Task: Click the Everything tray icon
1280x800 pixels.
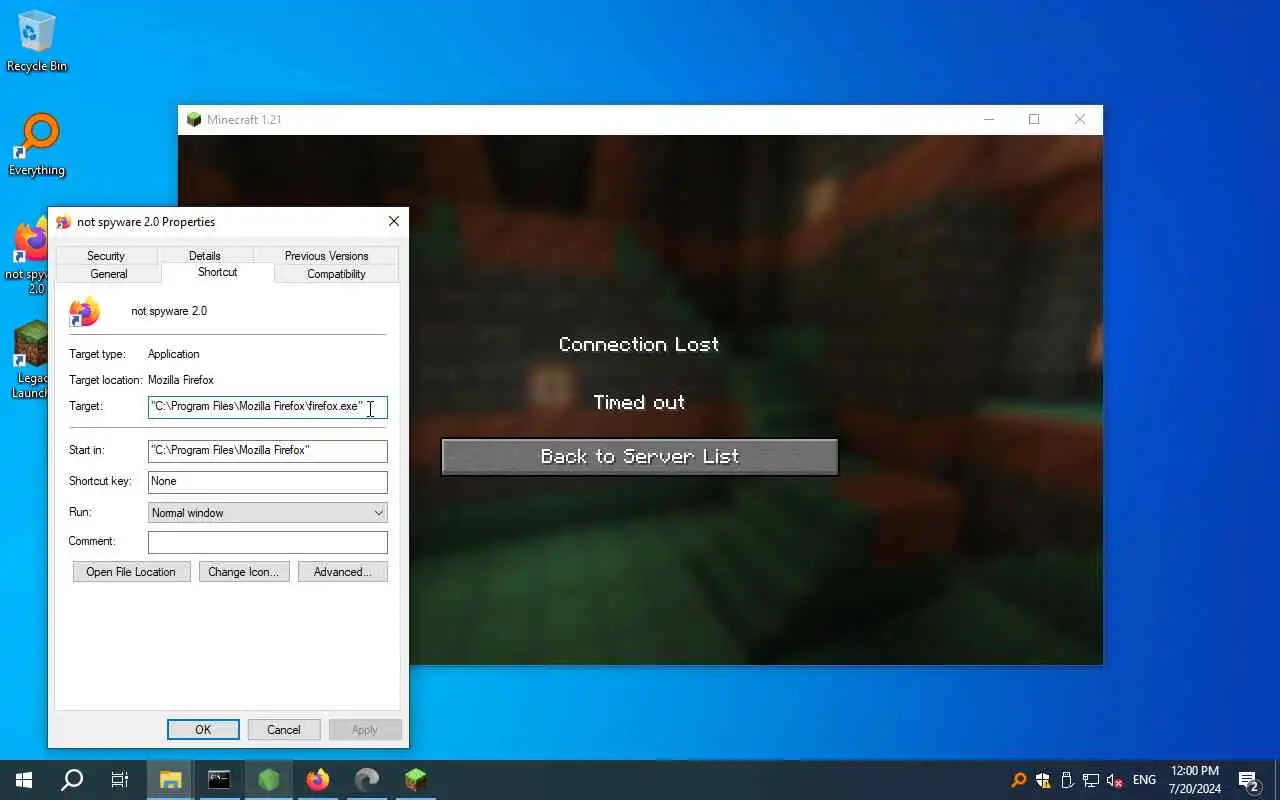Action: [1019, 780]
